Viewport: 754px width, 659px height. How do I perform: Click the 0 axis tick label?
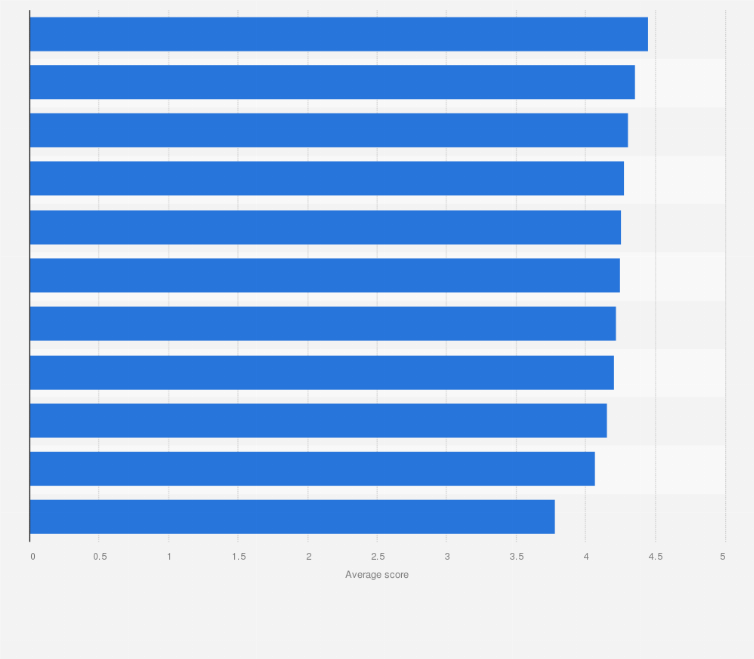32,555
